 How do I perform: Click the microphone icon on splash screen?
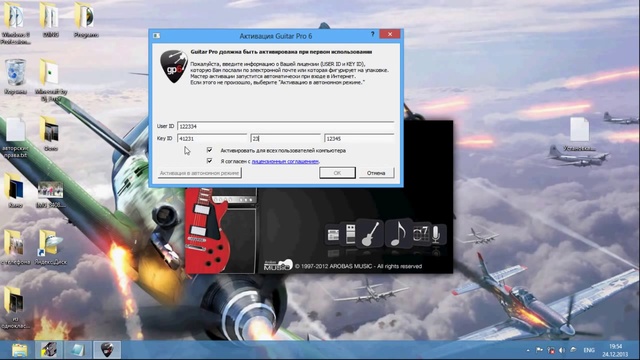436,234
